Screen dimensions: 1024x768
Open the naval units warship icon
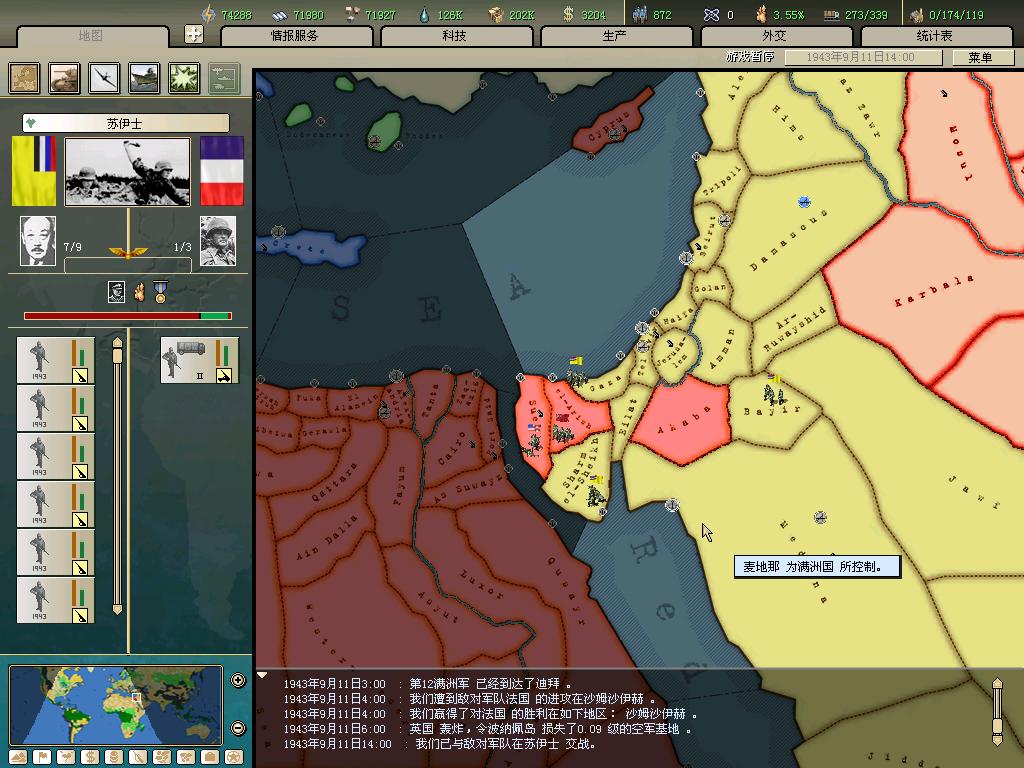(x=144, y=78)
